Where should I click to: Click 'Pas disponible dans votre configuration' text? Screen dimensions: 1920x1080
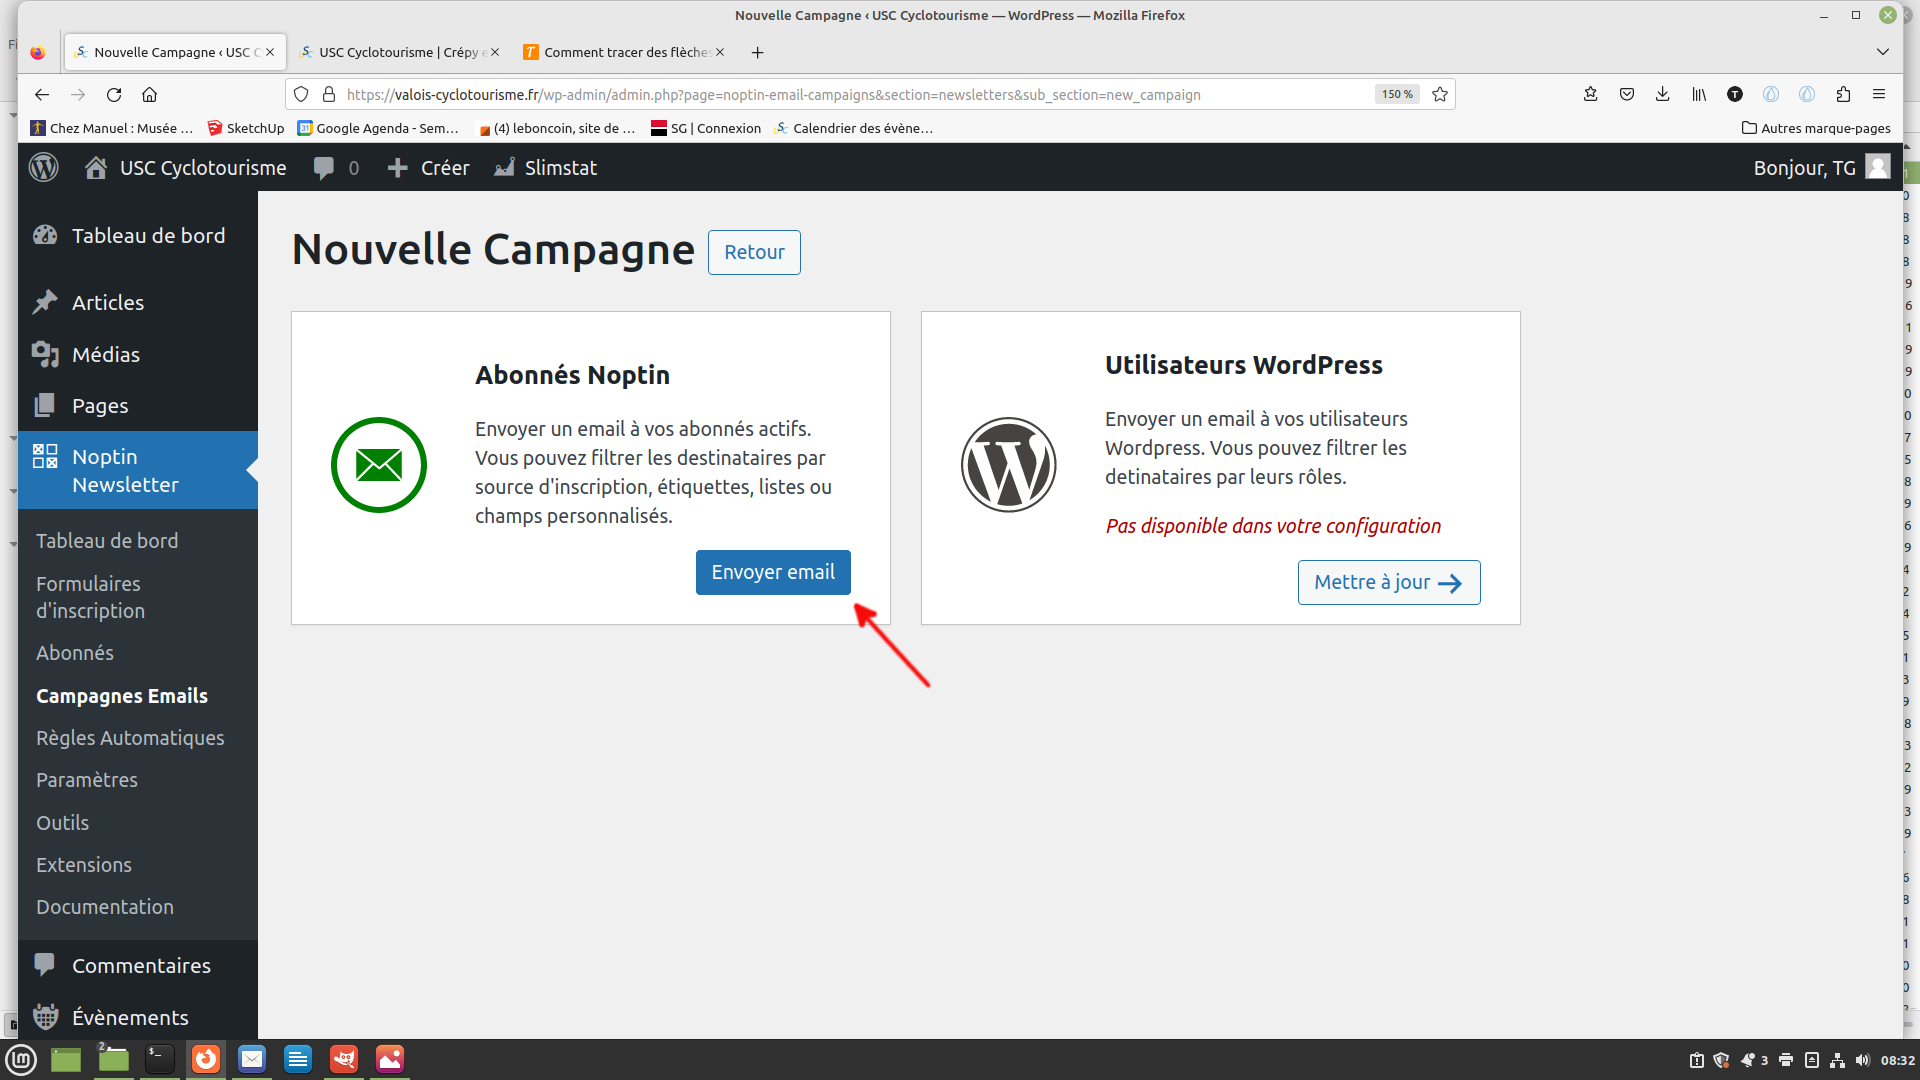point(1273,526)
